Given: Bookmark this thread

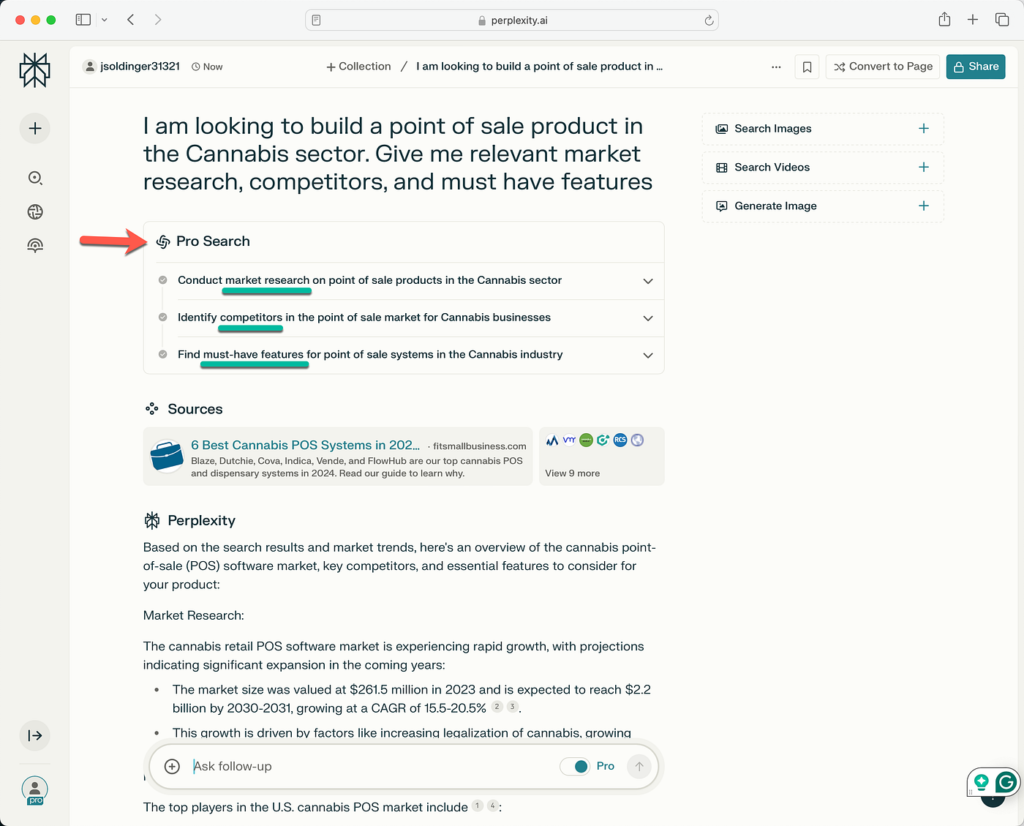Looking at the screenshot, I should point(806,67).
